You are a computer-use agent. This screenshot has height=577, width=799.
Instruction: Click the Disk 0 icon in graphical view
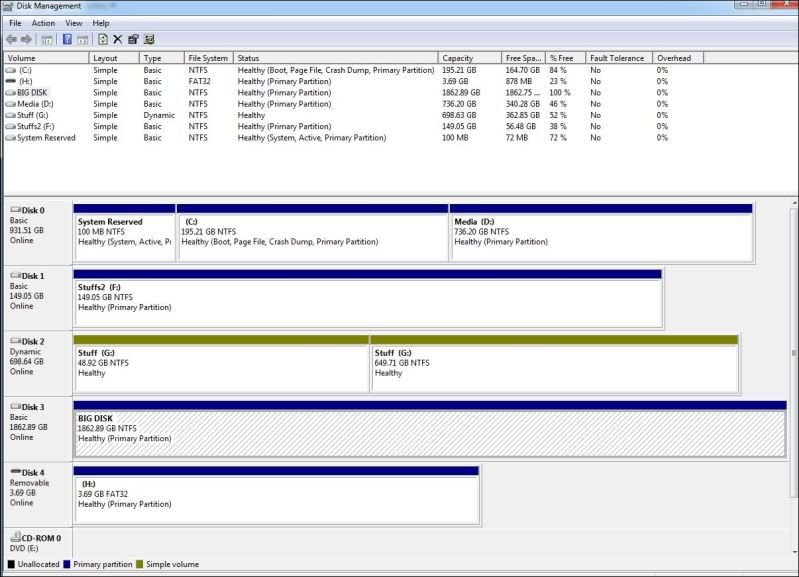(15, 209)
